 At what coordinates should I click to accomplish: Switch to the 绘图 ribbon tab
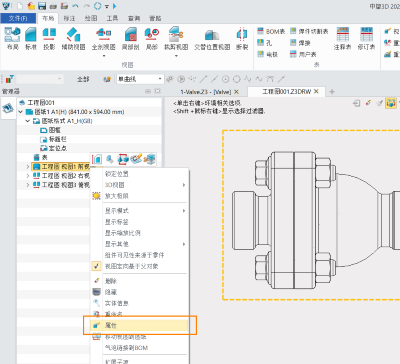(x=91, y=18)
